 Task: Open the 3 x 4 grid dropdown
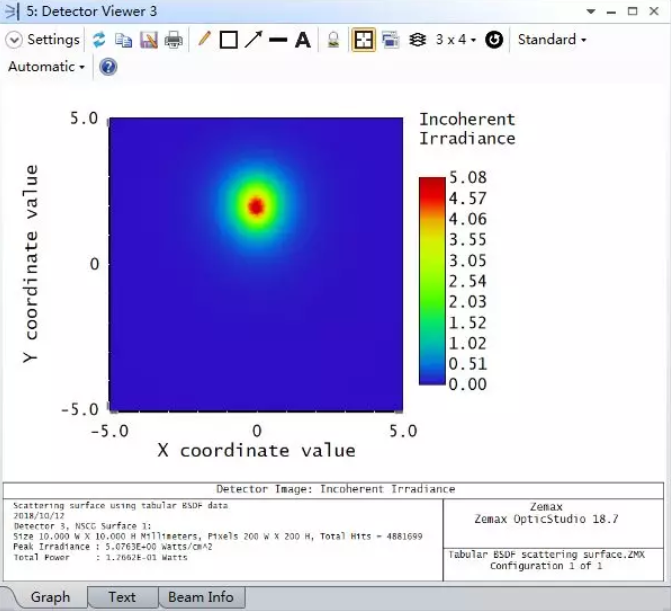[x=455, y=40]
